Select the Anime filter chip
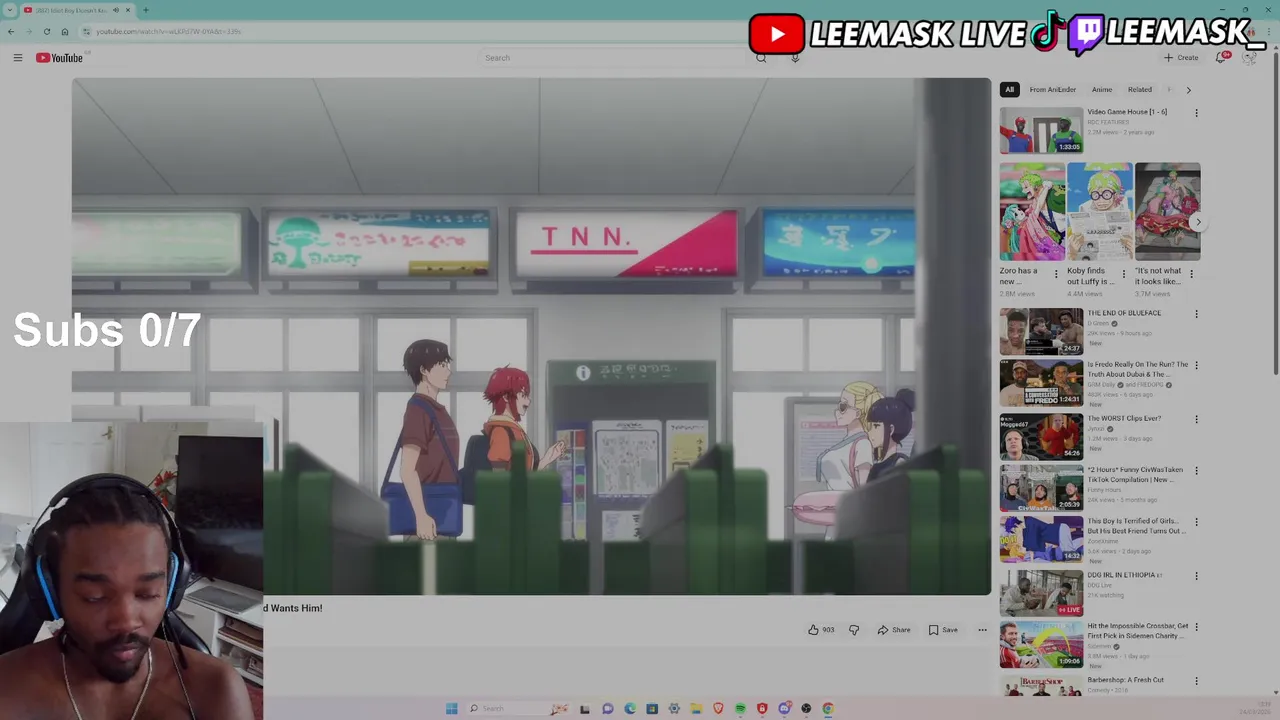The width and height of the screenshot is (1280, 720). click(x=1101, y=90)
